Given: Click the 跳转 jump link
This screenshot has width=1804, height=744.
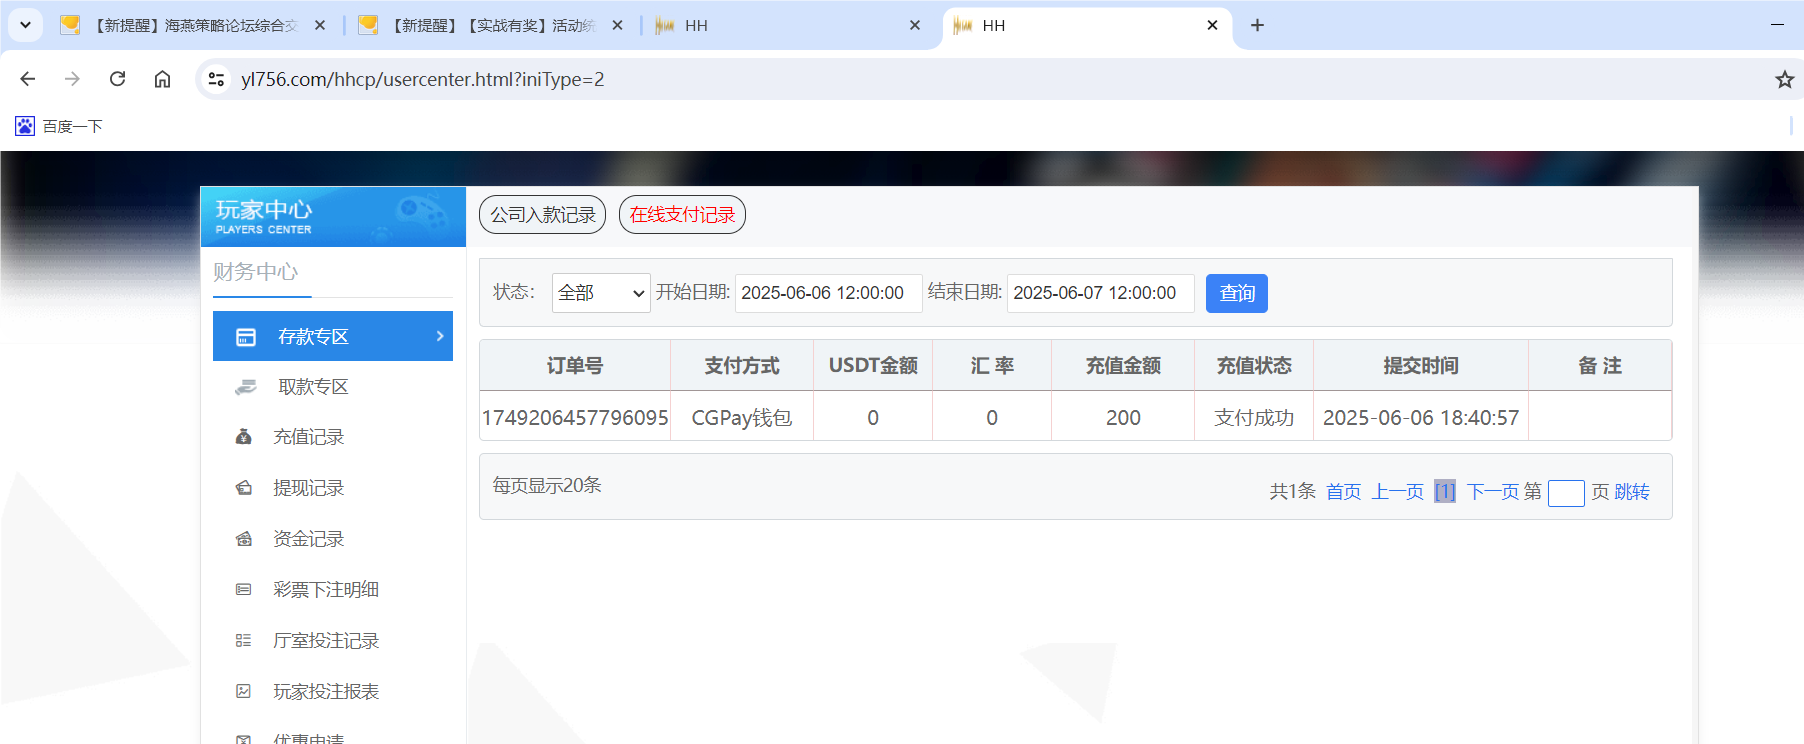Looking at the screenshot, I should (1632, 492).
